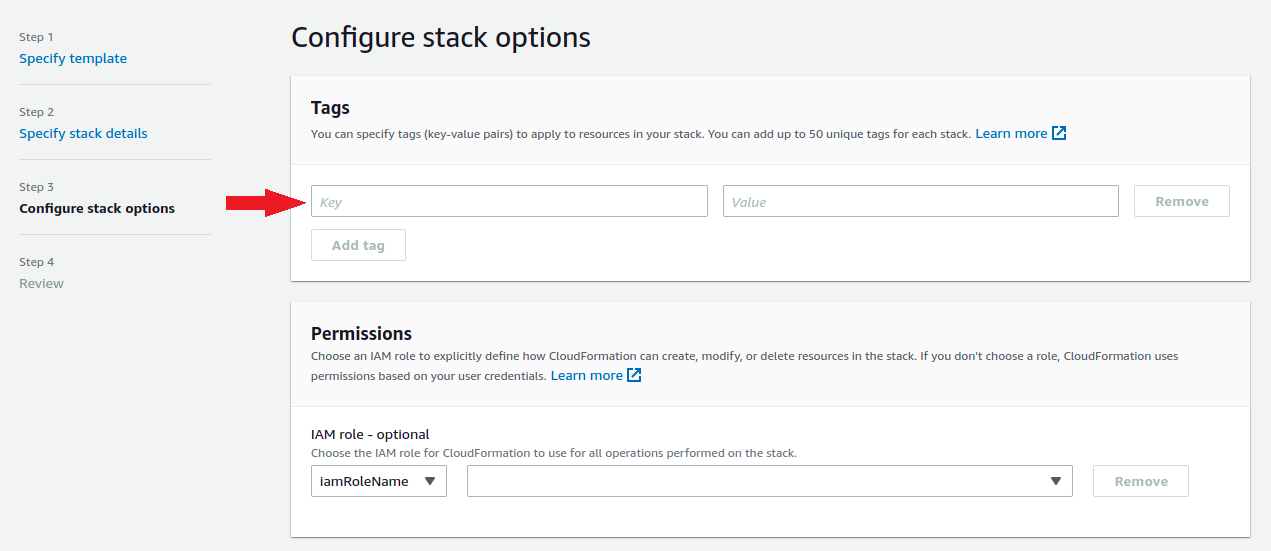Image resolution: width=1271 pixels, height=551 pixels.
Task: Click the Tags section heading
Action: (x=330, y=108)
